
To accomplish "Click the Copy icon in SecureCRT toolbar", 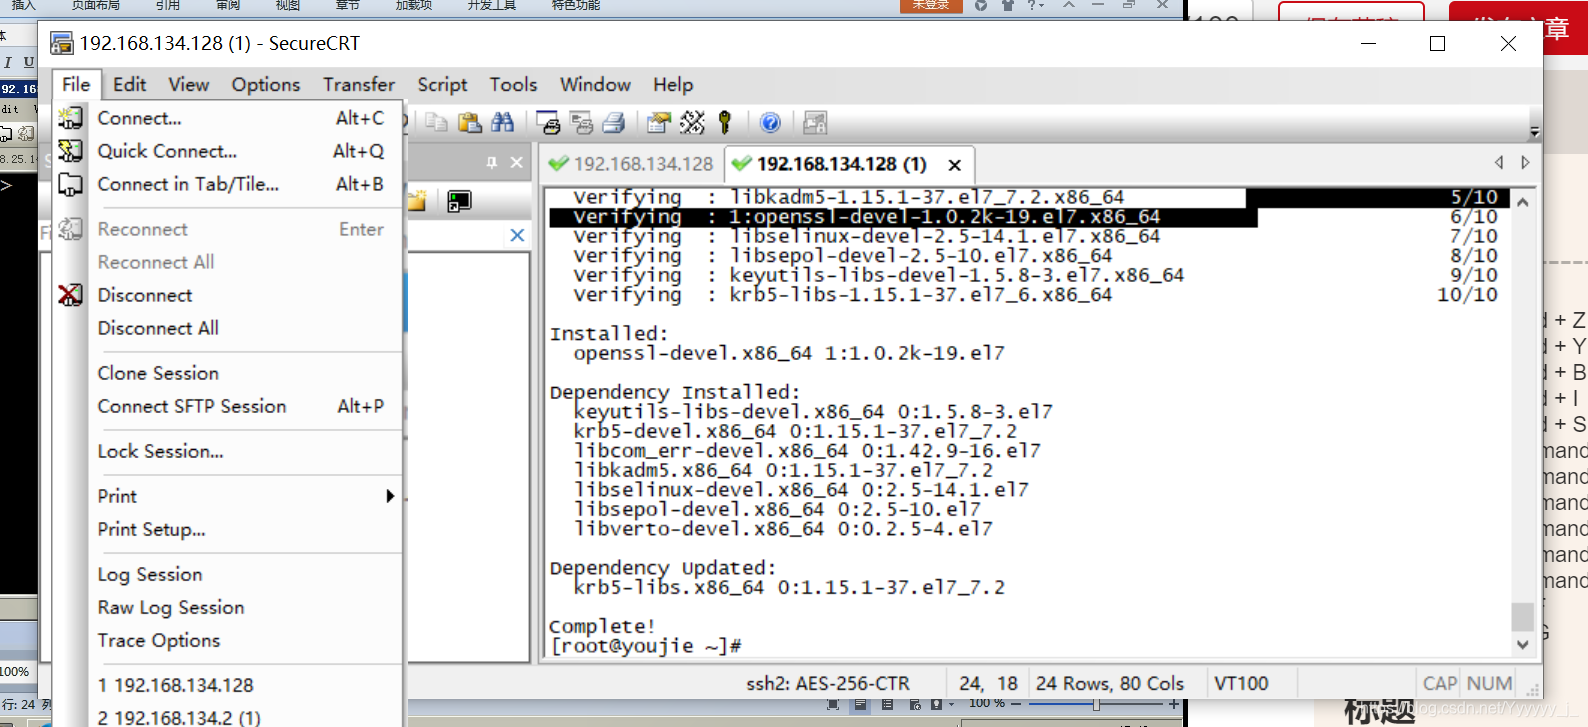I will 436,122.
